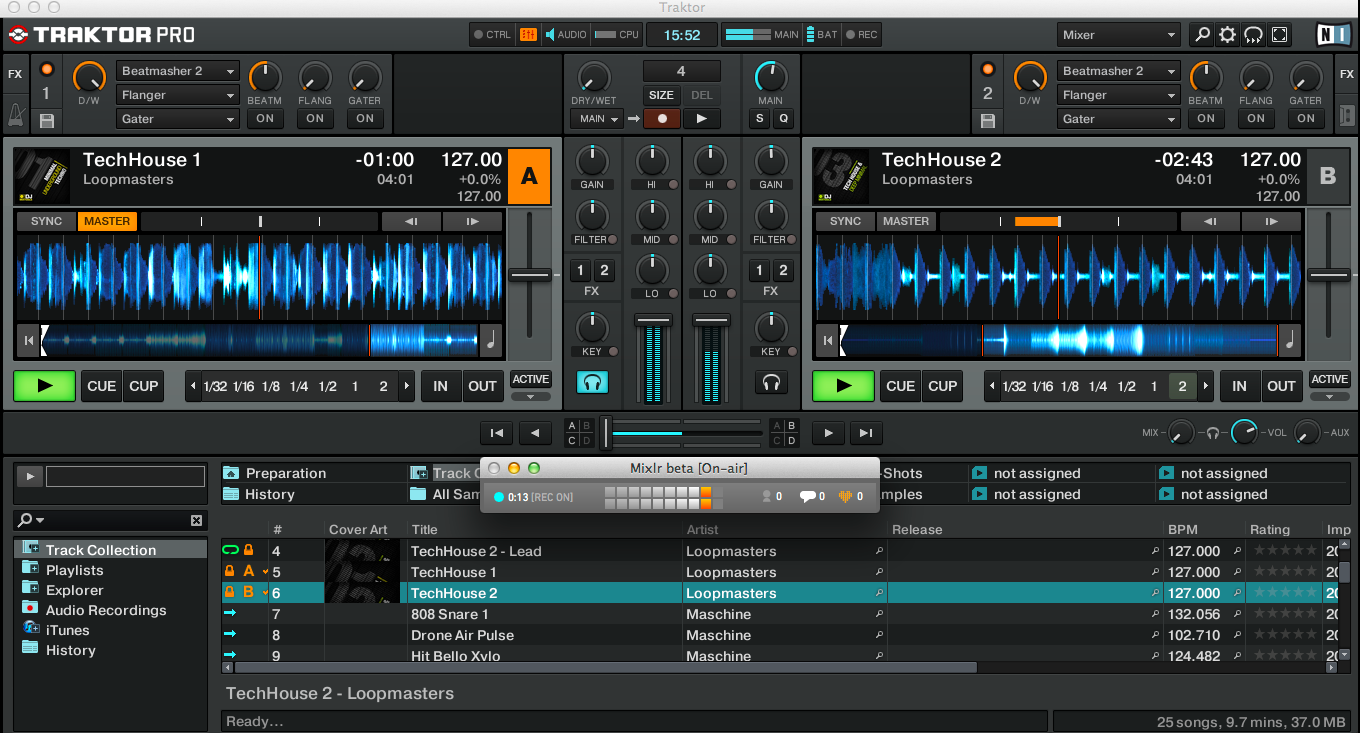Image resolution: width=1360 pixels, height=733 pixels.
Task: Open Traktor preferences gear icon
Action: point(1227,35)
